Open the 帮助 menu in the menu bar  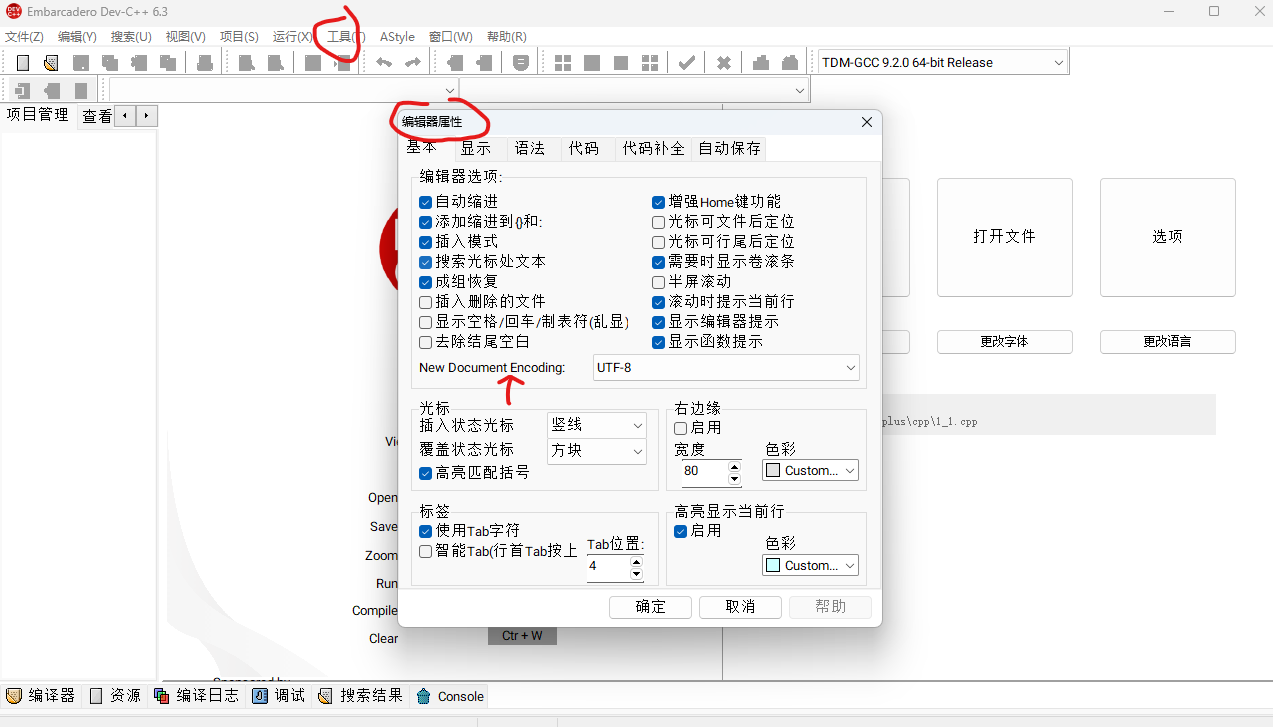507,37
